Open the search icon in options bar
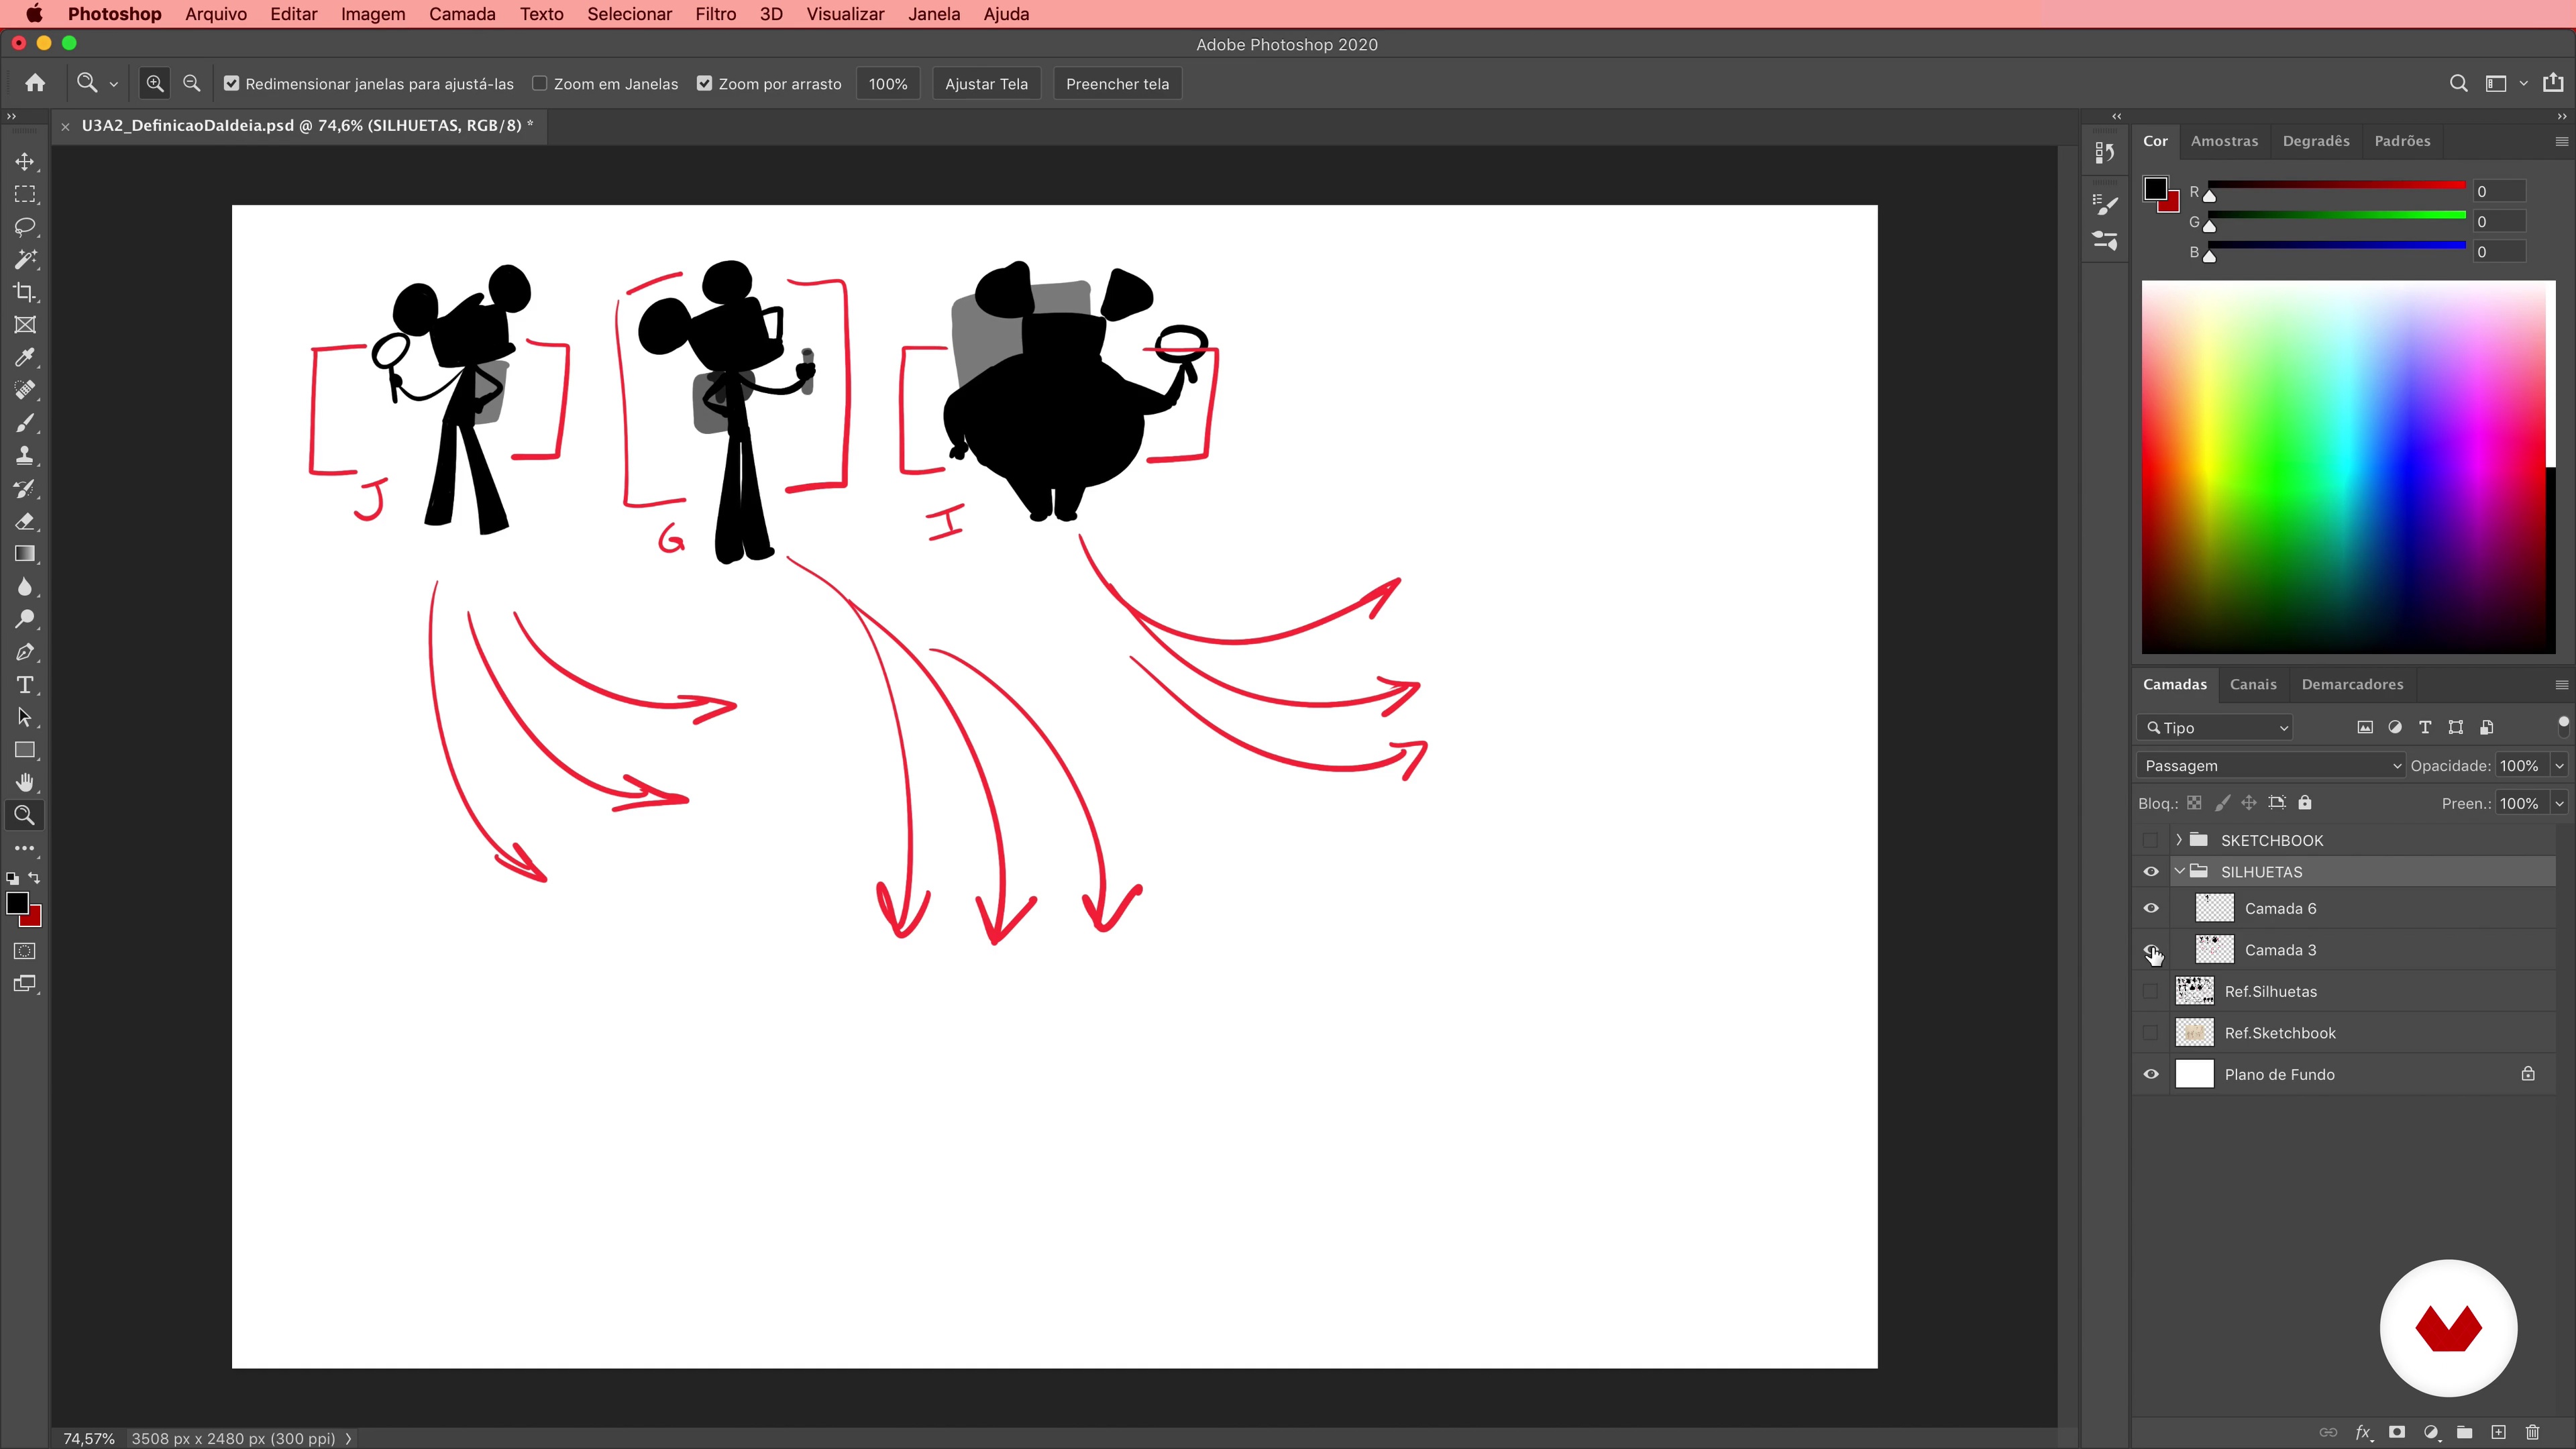The height and width of the screenshot is (1449, 2576). pyautogui.click(x=2458, y=84)
